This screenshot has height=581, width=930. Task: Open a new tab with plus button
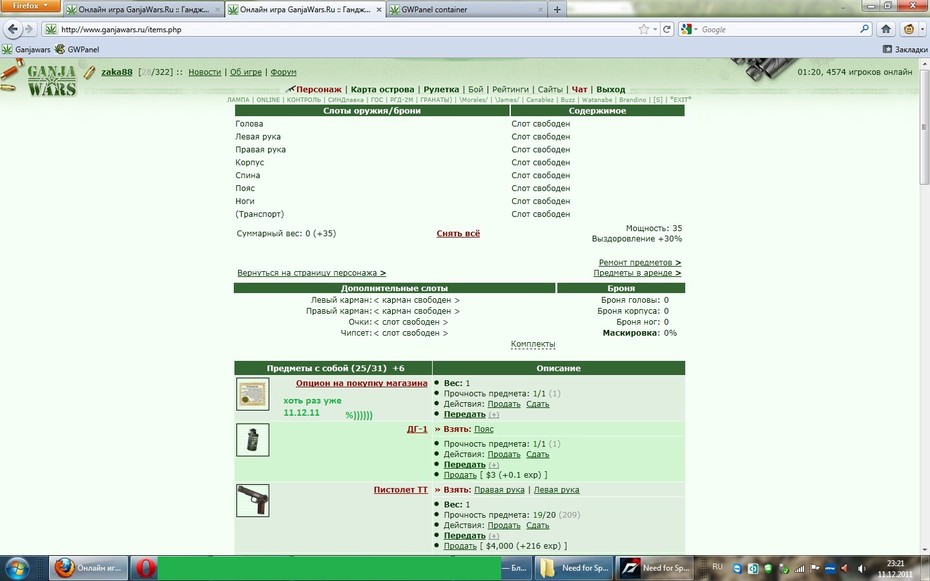click(x=557, y=9)
